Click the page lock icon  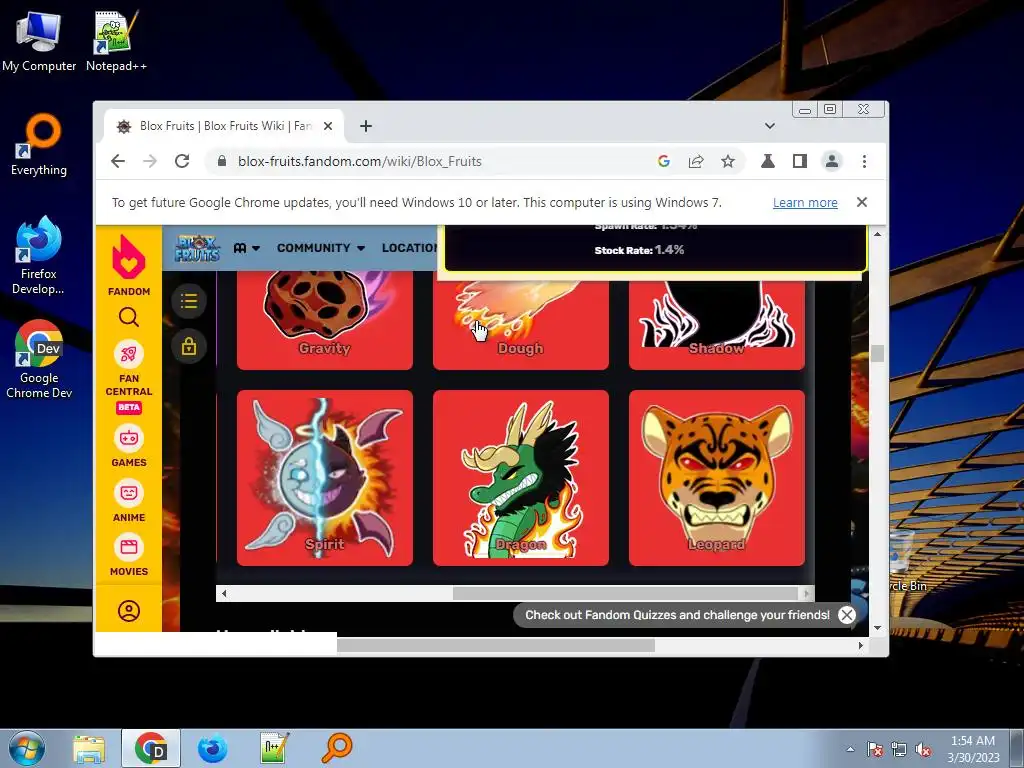(x=189, y=346)
